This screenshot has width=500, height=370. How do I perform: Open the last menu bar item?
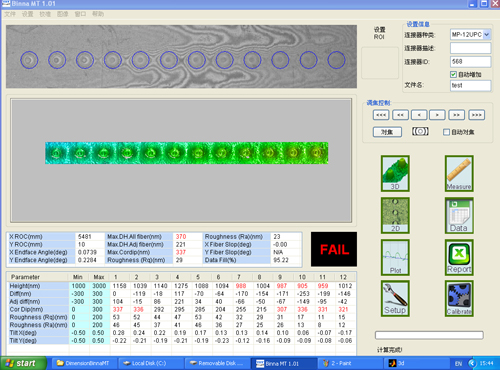tap(98, 14)
